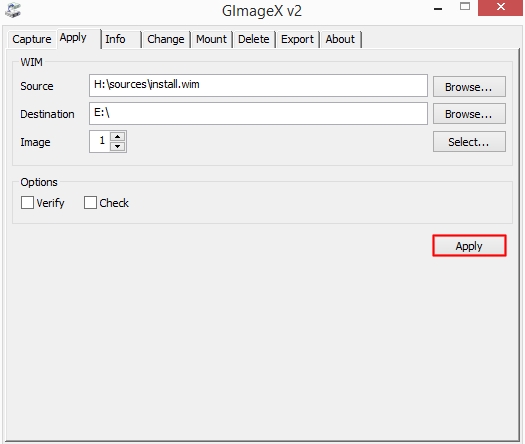525x444 pixels.
Task: Minimize the GImageX window
Action: click(438, 8)
